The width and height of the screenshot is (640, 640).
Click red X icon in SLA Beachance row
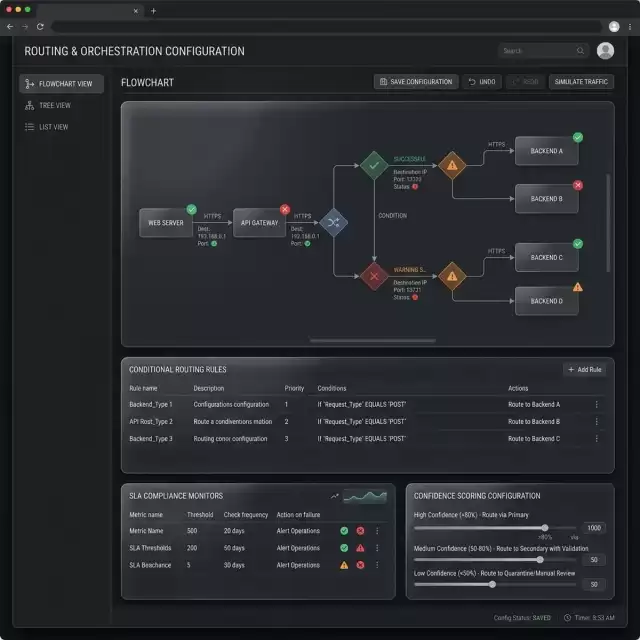360,565
